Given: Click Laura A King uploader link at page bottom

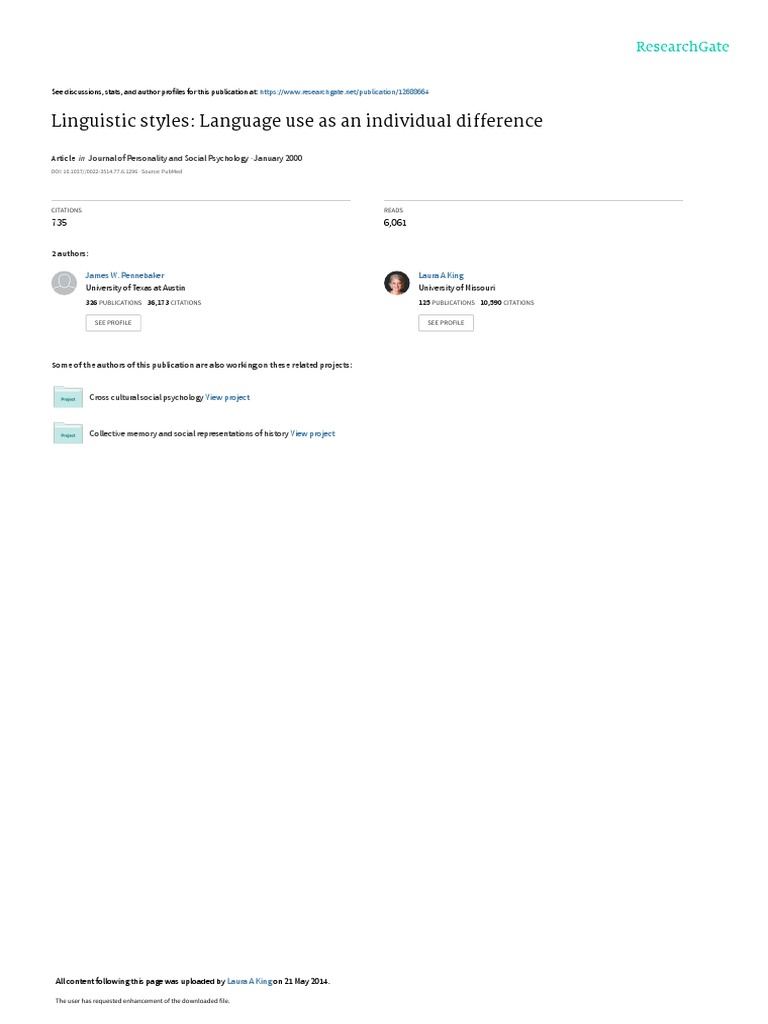Looking at the screenshot, I should pyautogui.click(x=249, y=981).
